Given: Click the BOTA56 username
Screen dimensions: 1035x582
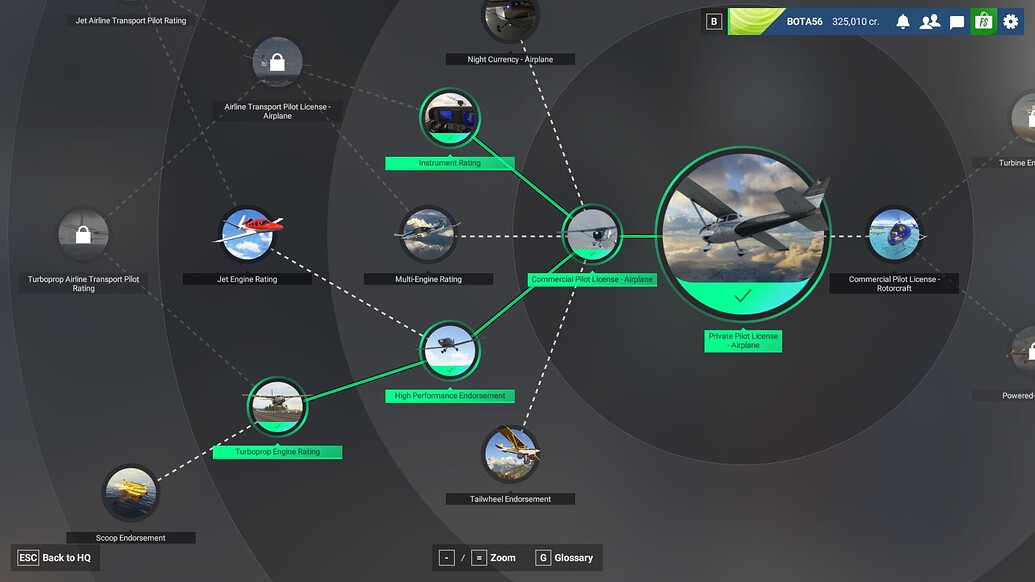Looking at the screenshot, I should coord(805,22).
